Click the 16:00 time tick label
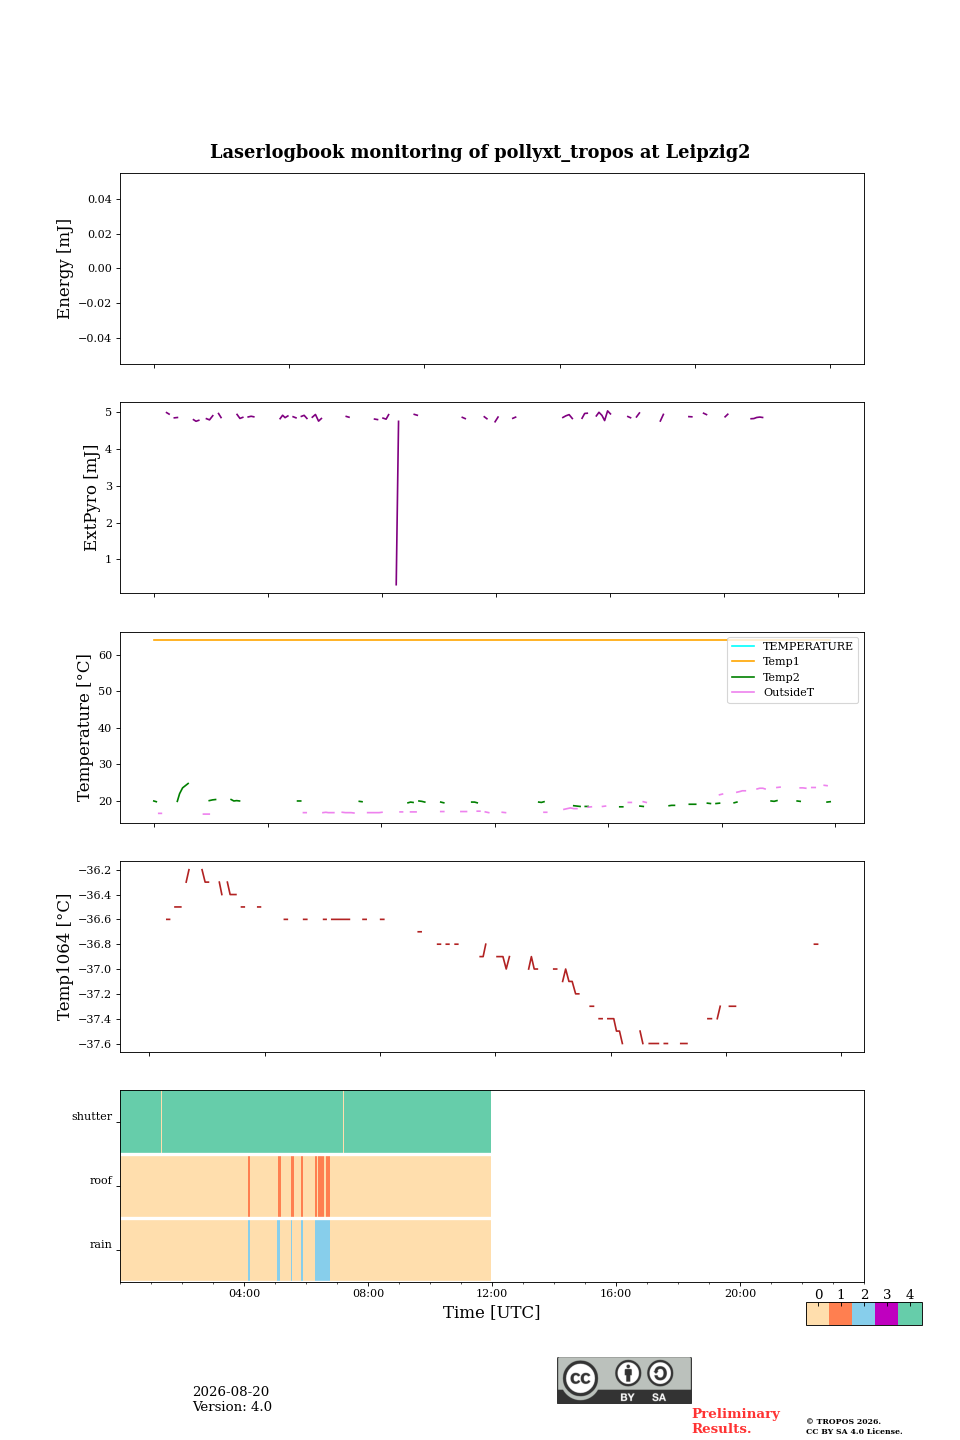 (616, 1294)
